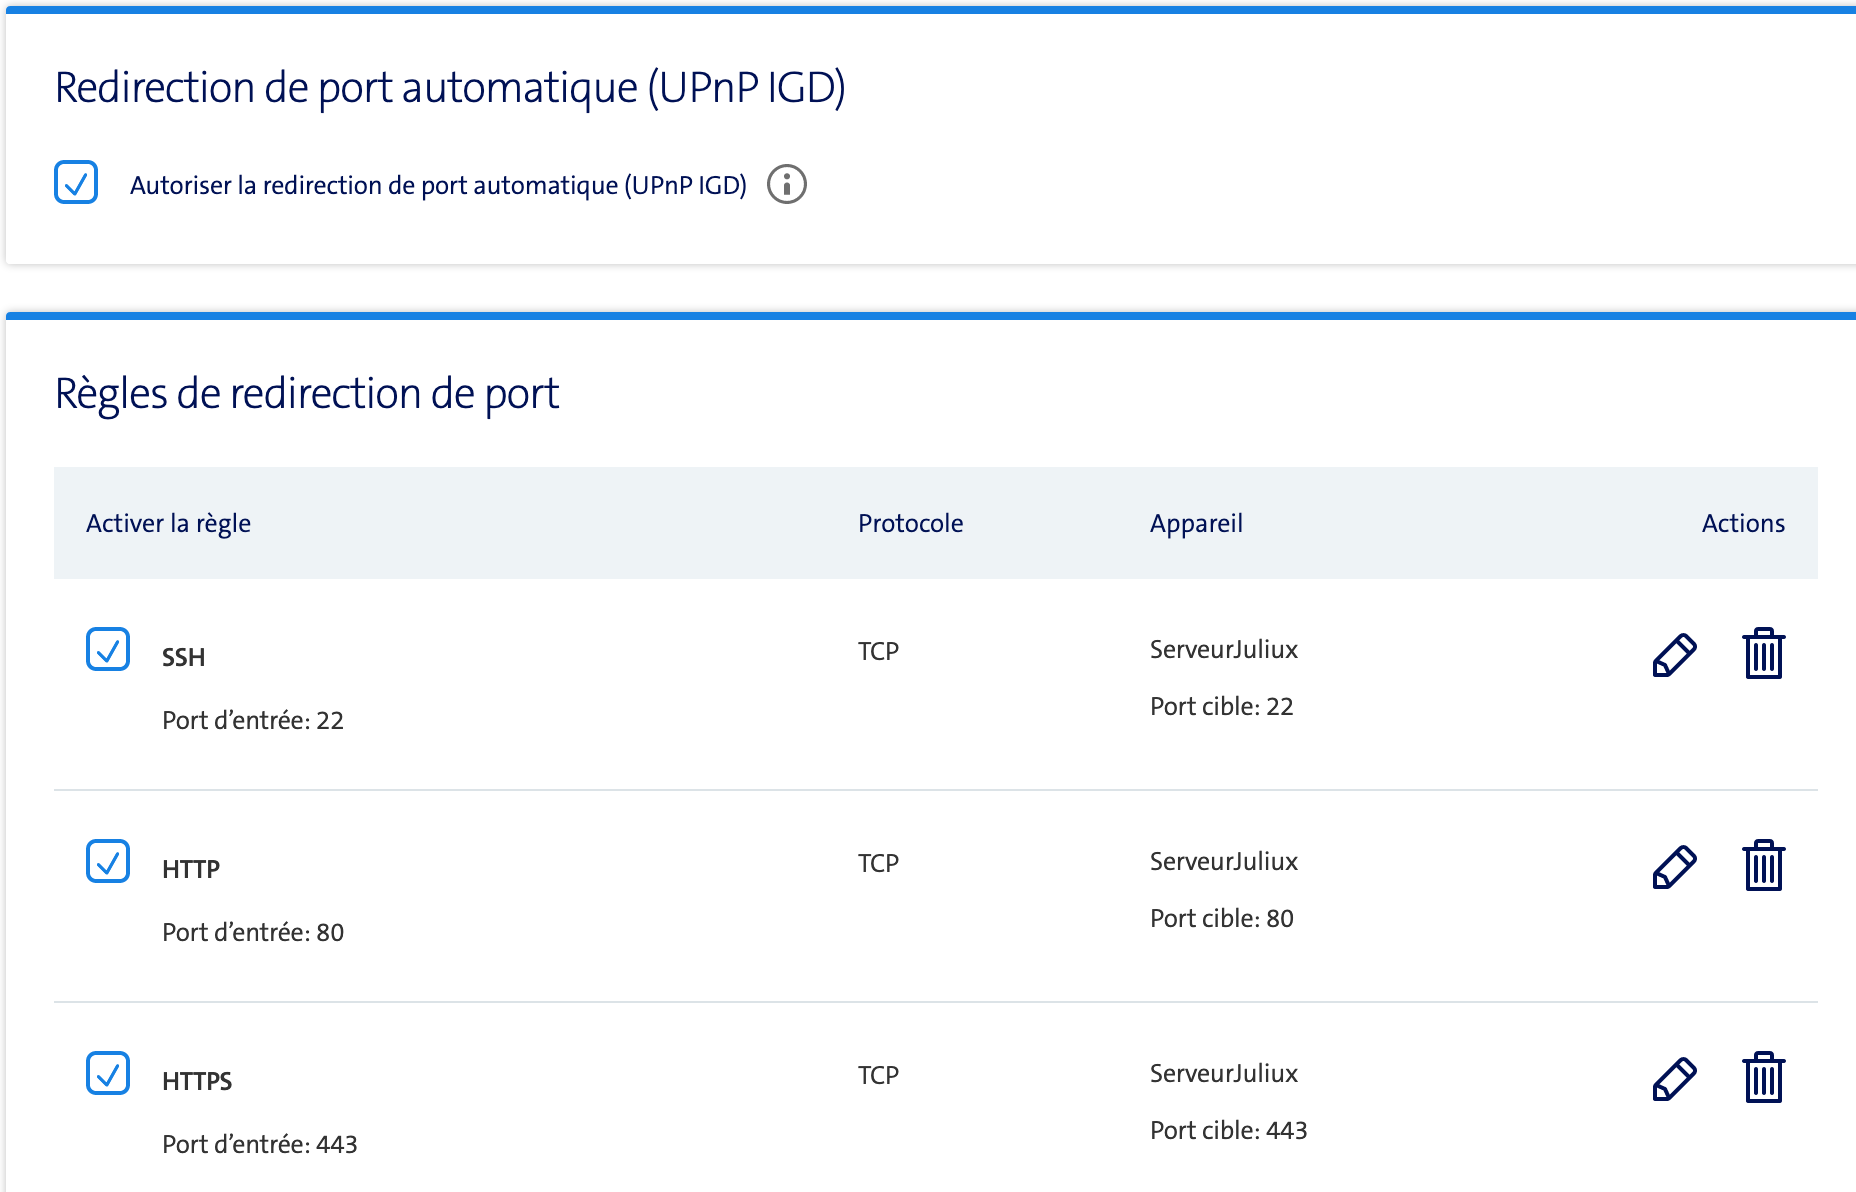The image size is (1856, 1192).
Task: Click the Autoriser la redirection label text
Action: (x=438, y=185)
